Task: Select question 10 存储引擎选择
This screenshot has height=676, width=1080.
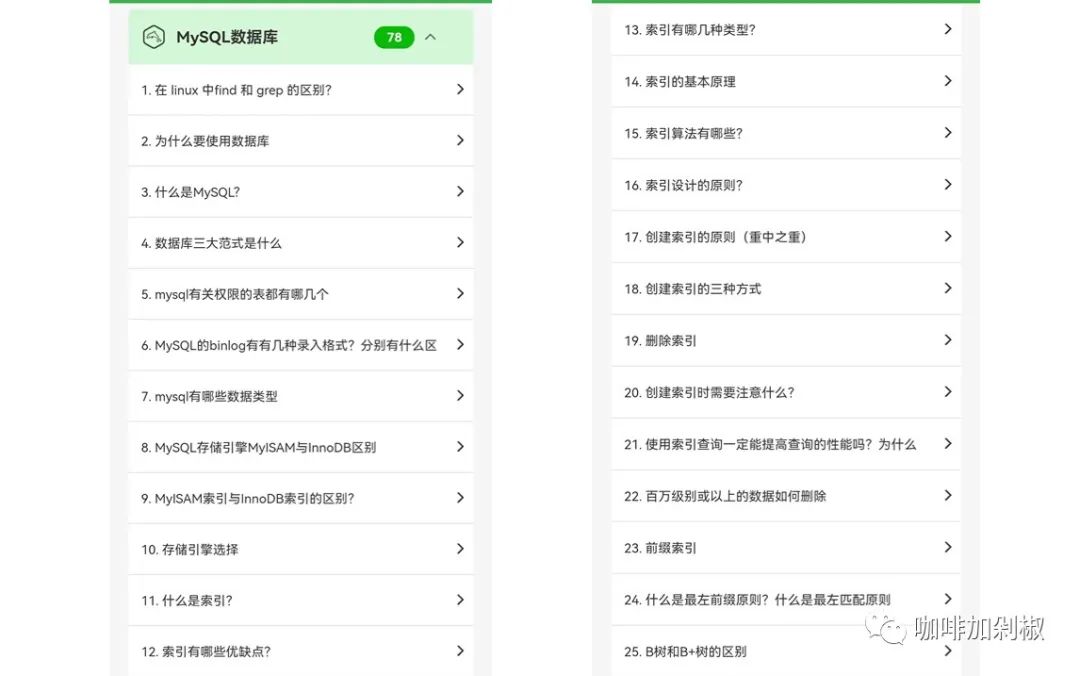Action: [300, 549]
